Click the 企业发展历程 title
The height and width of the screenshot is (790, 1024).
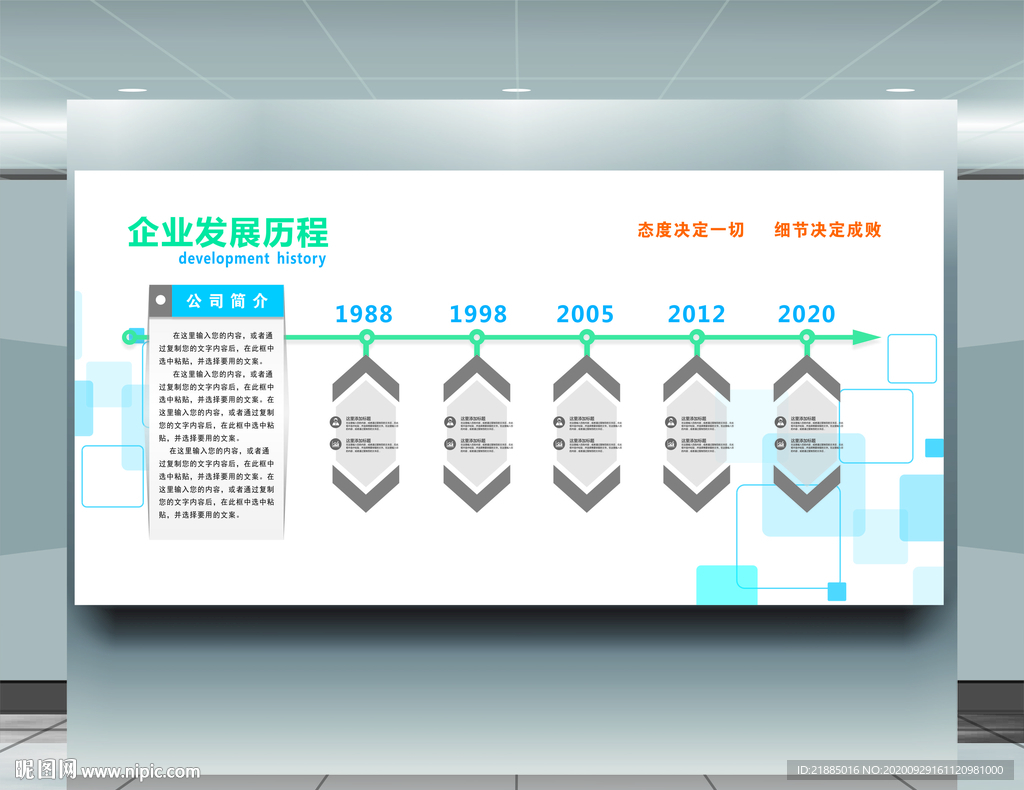(227, 232)
